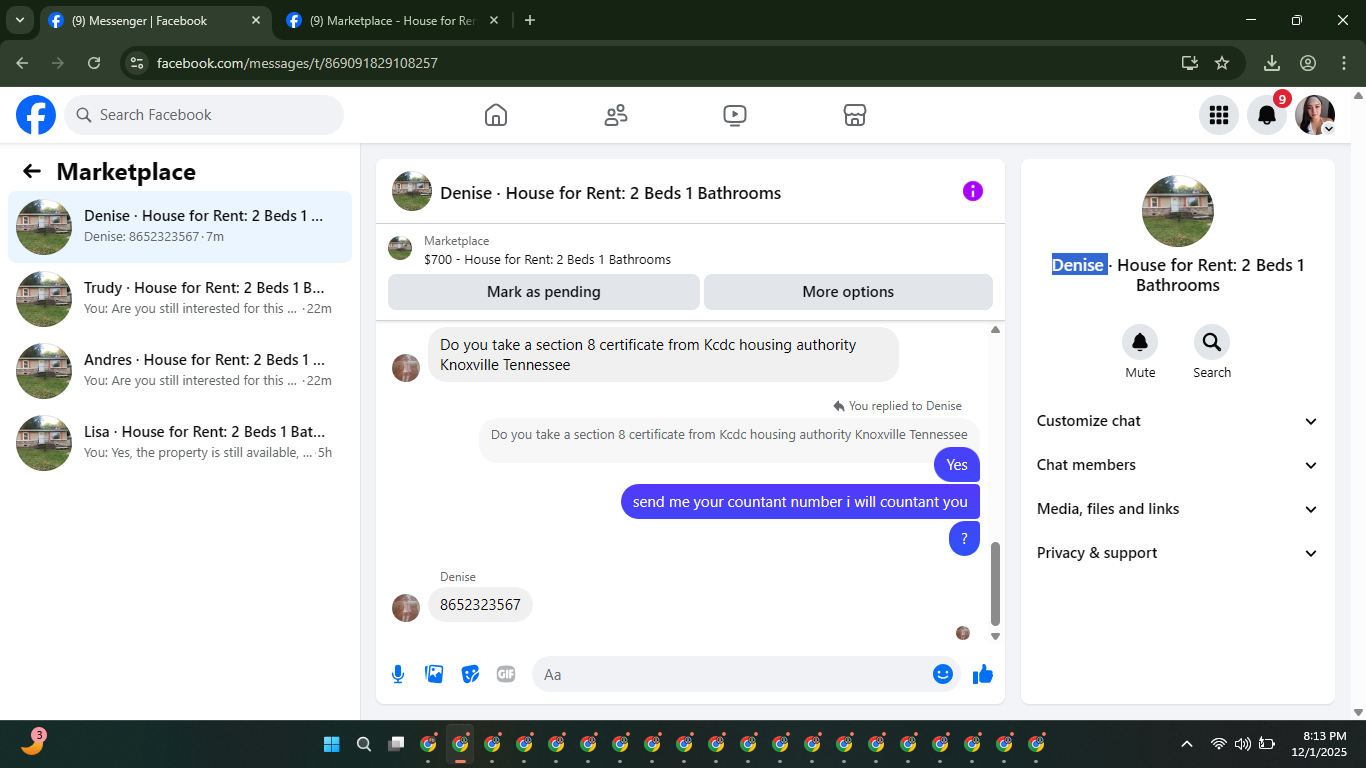1366x768 pixels.
Task: Click More options button
Action: [848, 292]
